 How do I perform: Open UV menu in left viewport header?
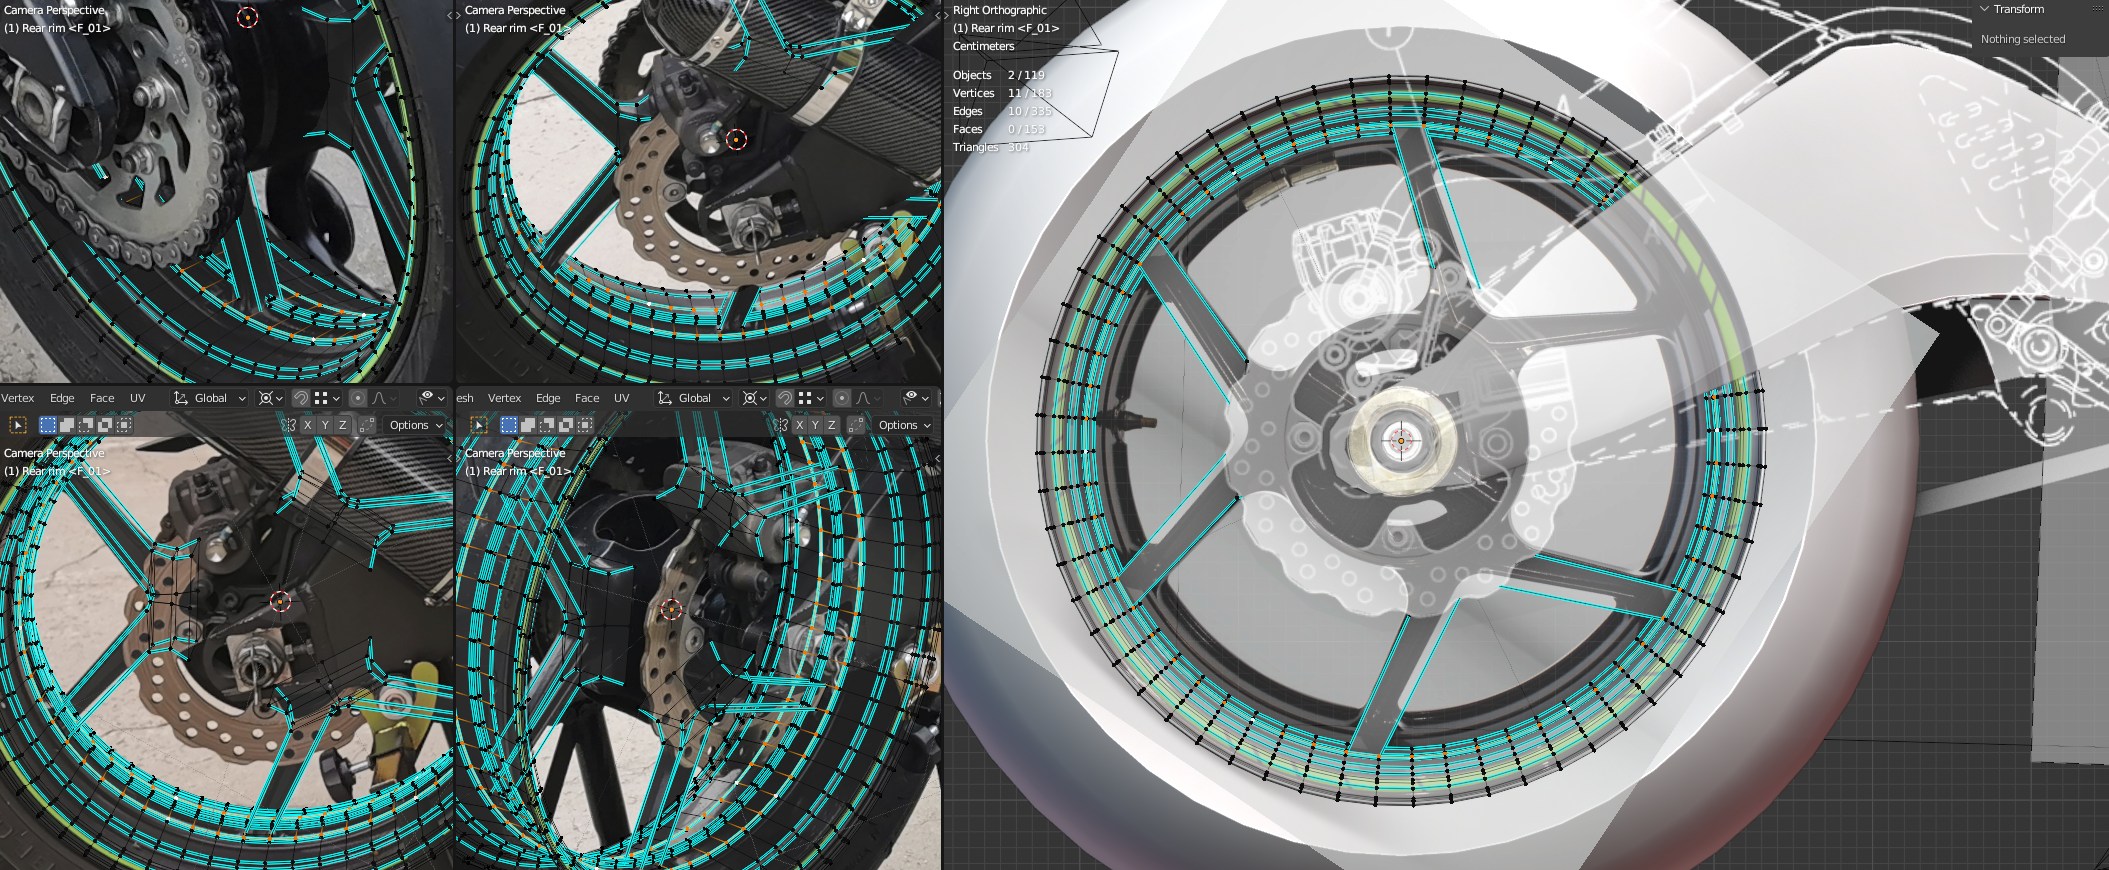138,398
